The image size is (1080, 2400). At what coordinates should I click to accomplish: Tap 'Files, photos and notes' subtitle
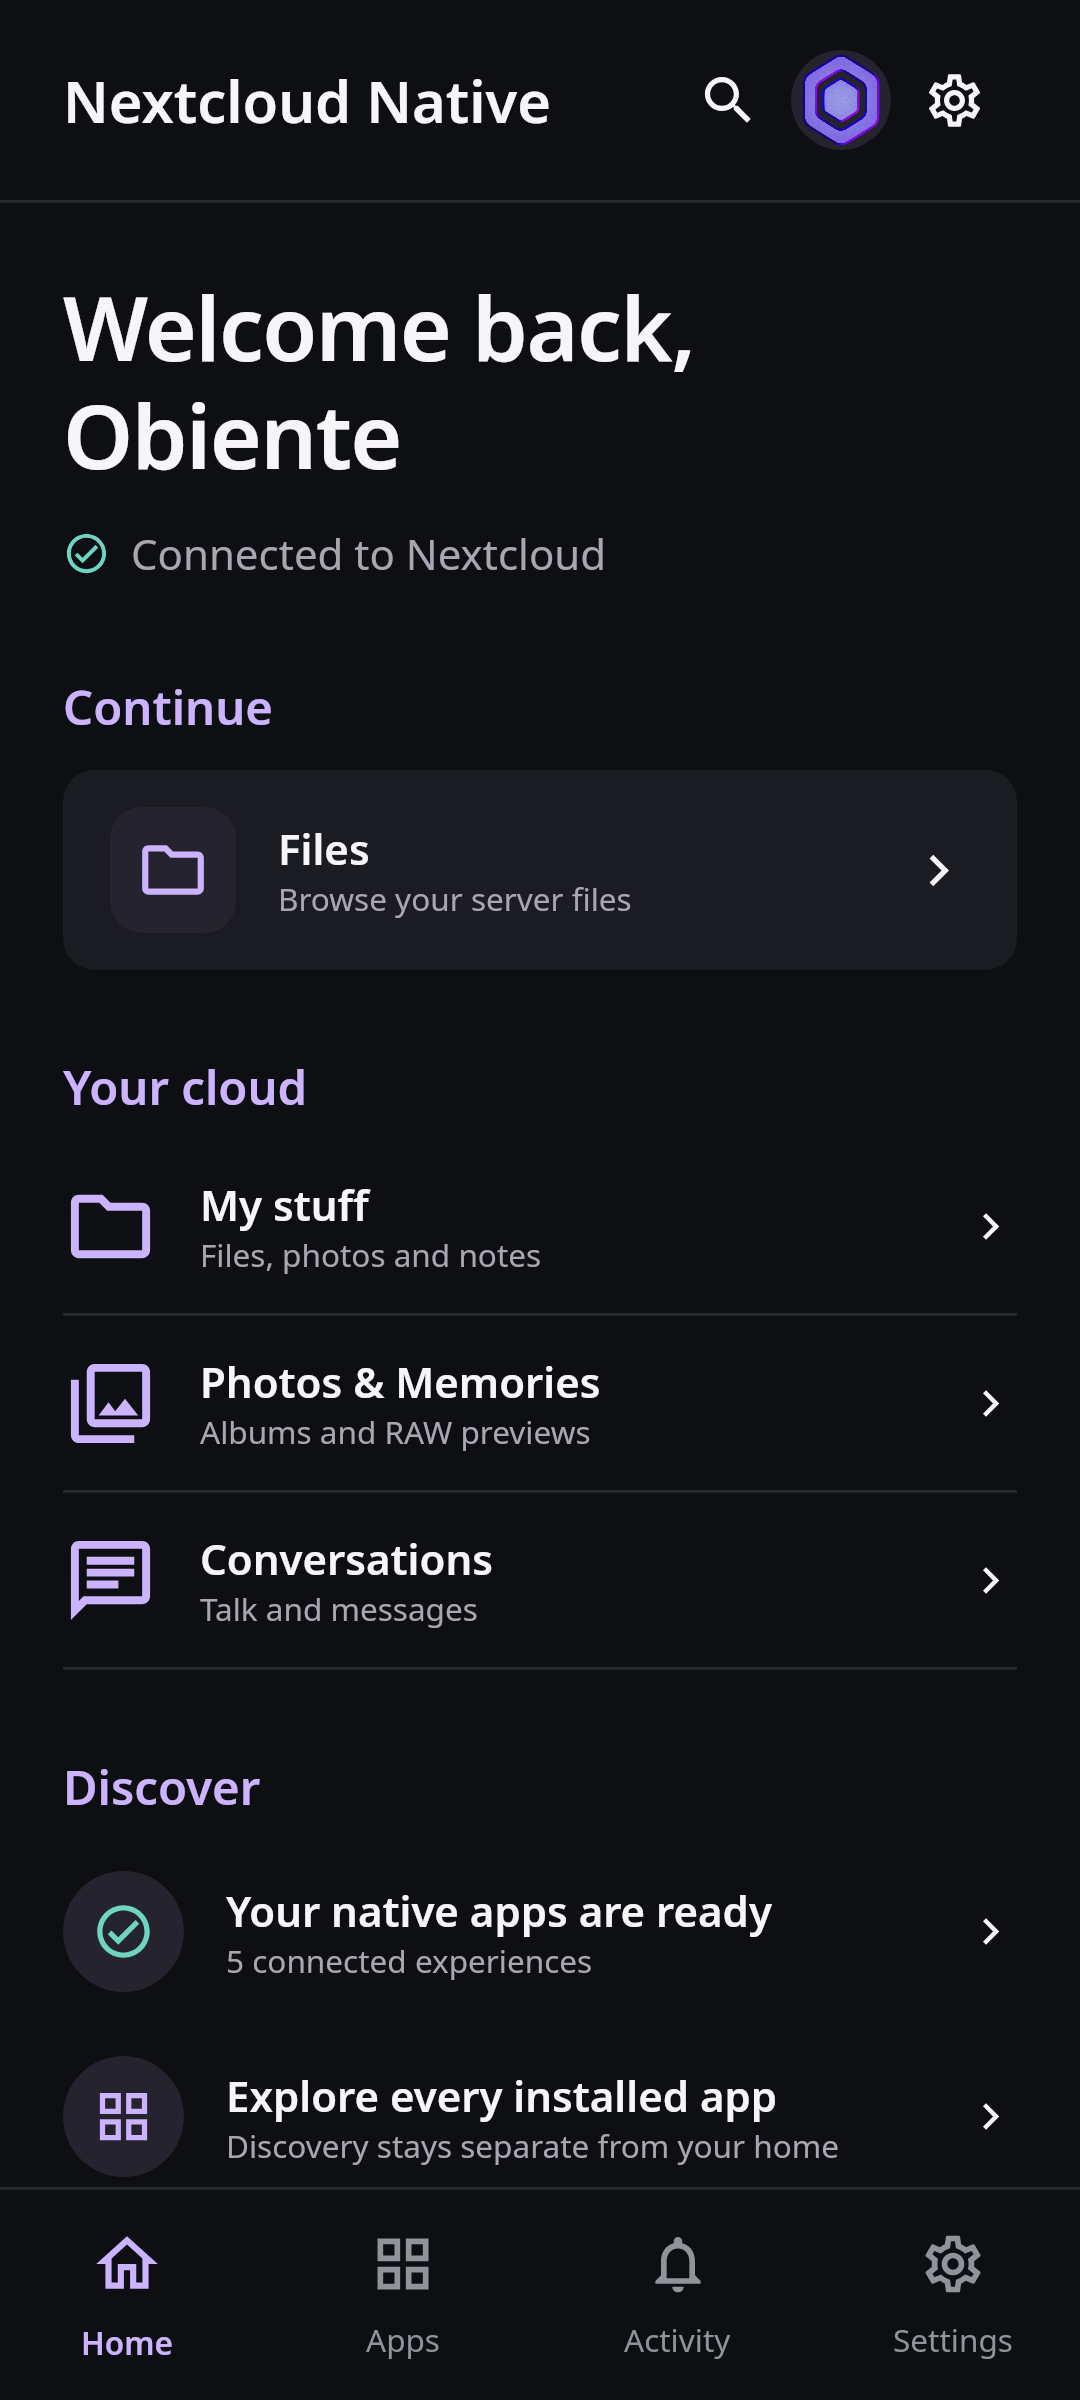(371, 1256)
